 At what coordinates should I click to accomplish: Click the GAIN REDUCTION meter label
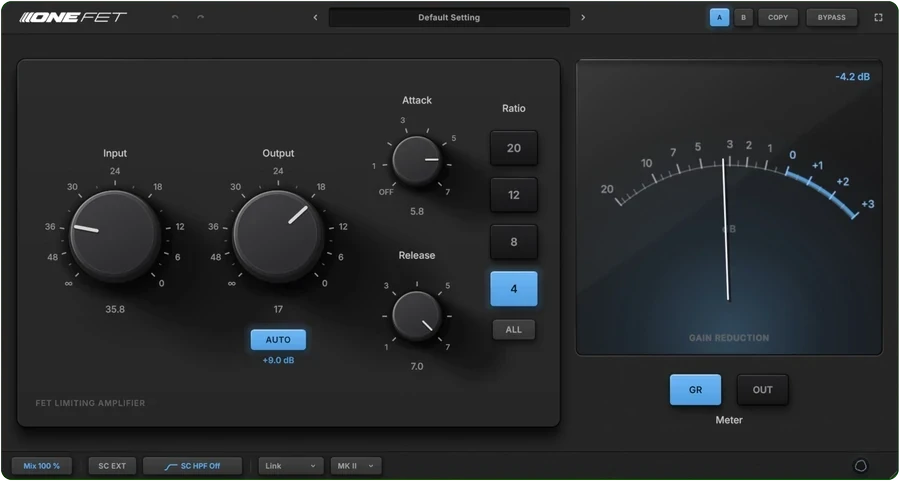[729, 338]
